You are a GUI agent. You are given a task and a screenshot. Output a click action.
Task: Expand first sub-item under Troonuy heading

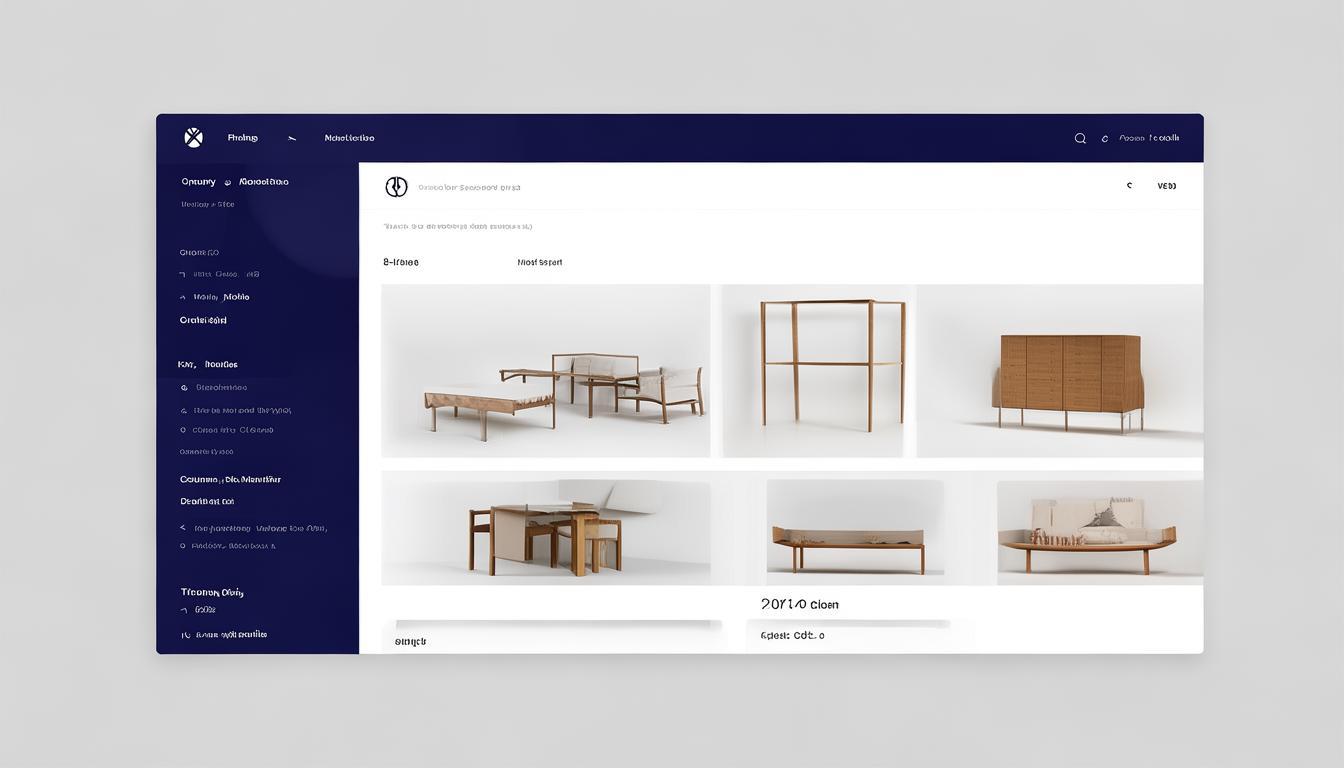(184, 610)
